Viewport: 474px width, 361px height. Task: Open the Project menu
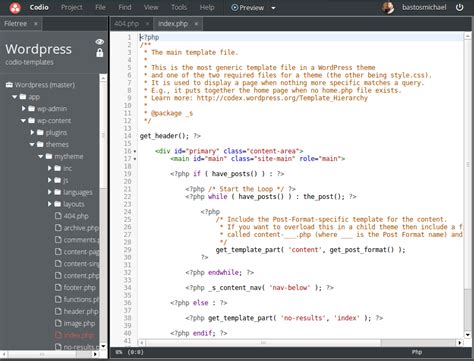tap(72, 7)
